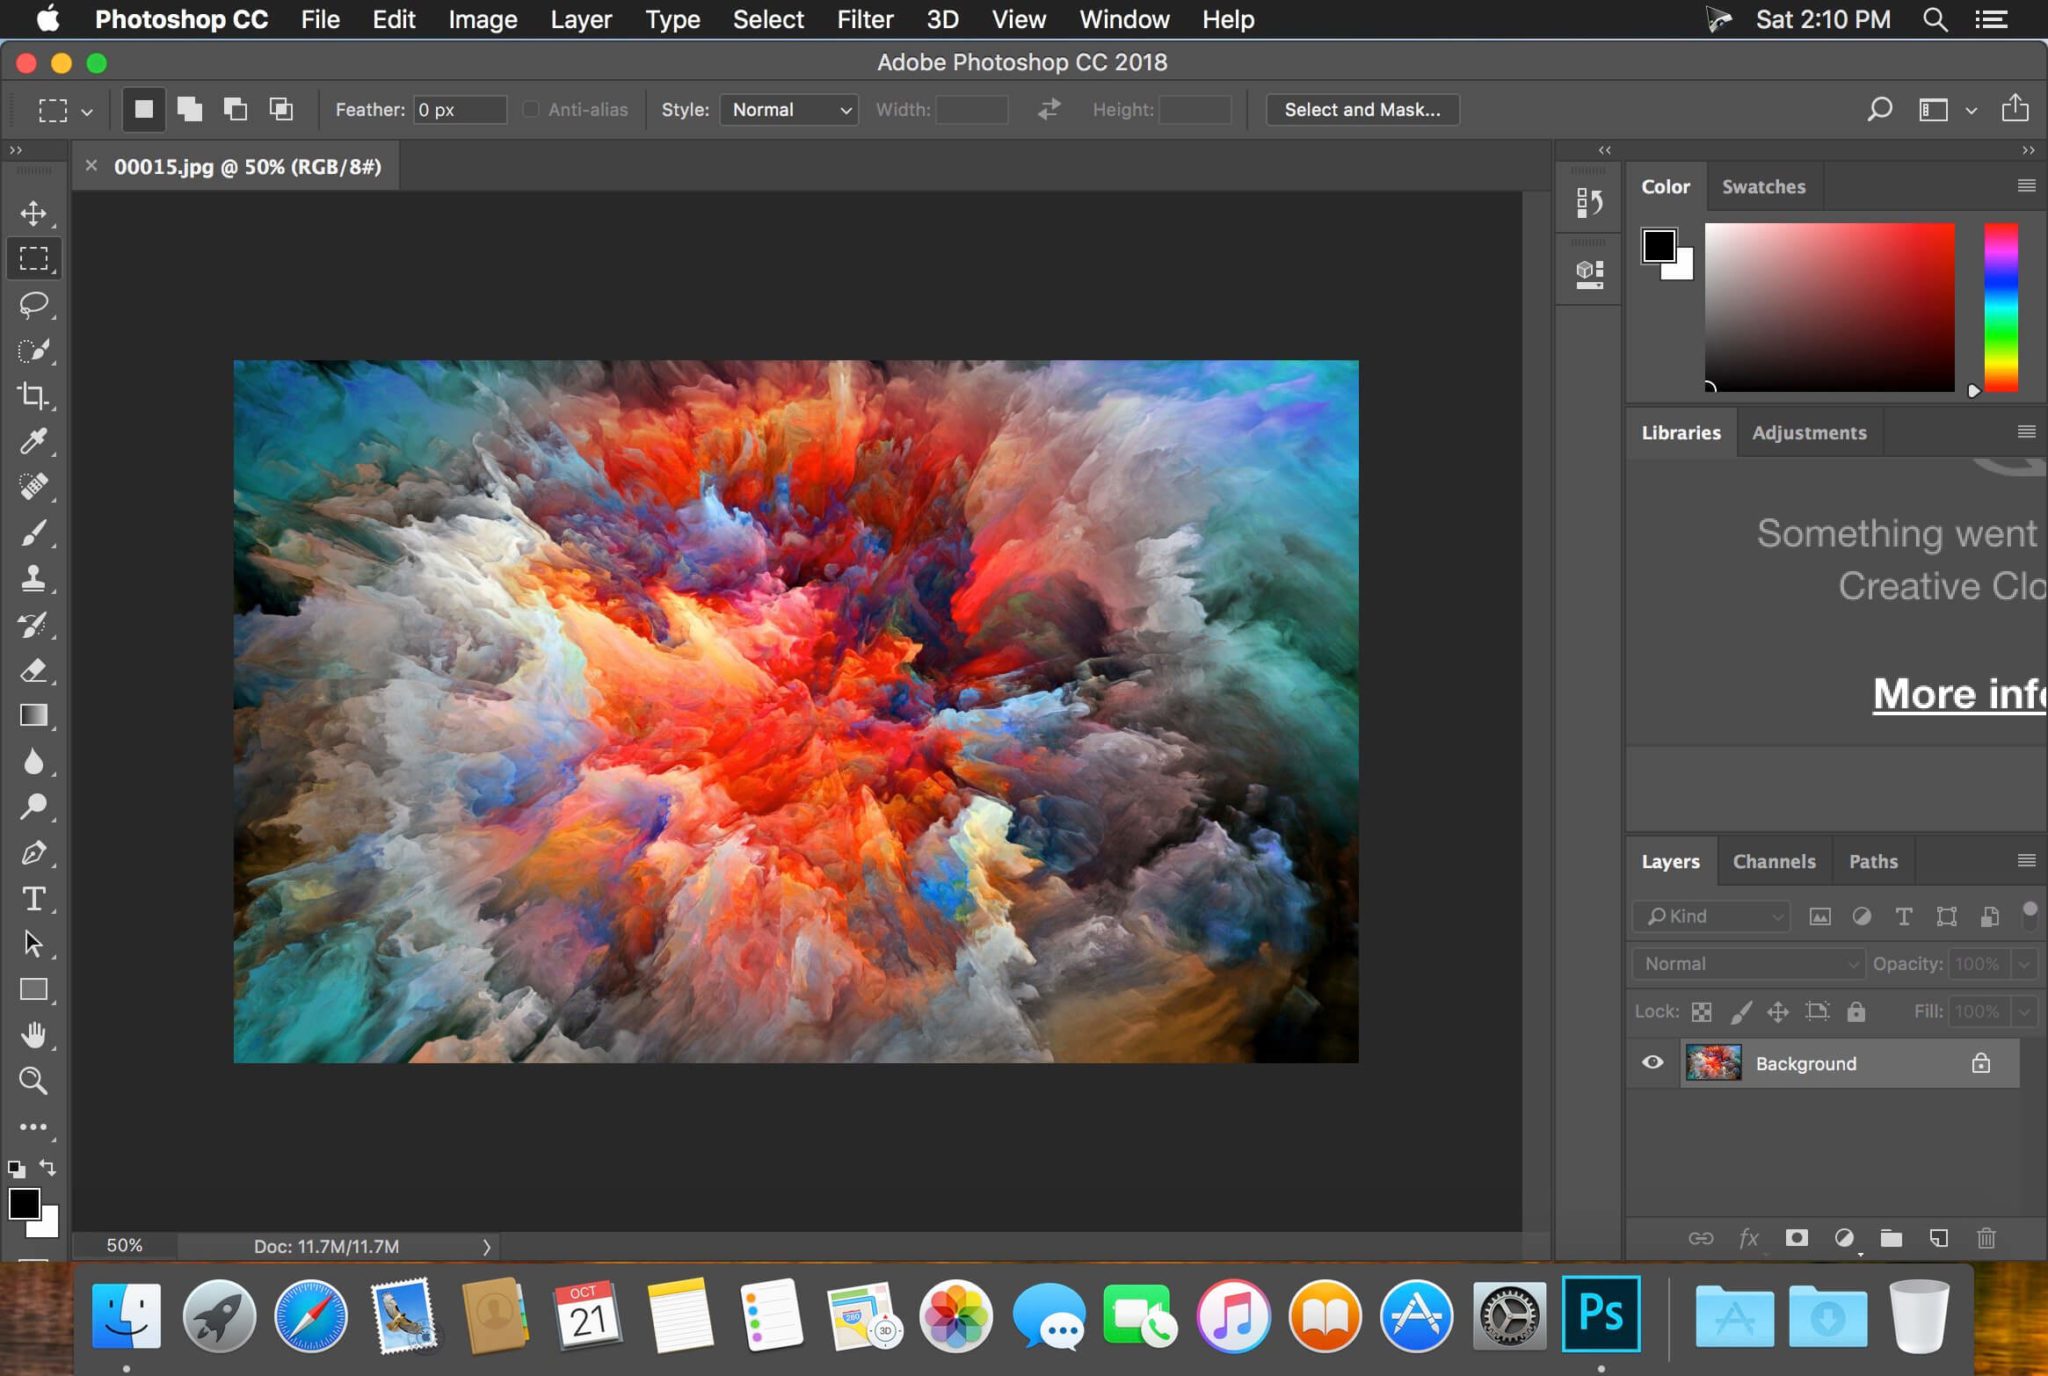Select the Clone Stamp tool
This screenshot has height=1376, width=2048.
coord(34,579)
